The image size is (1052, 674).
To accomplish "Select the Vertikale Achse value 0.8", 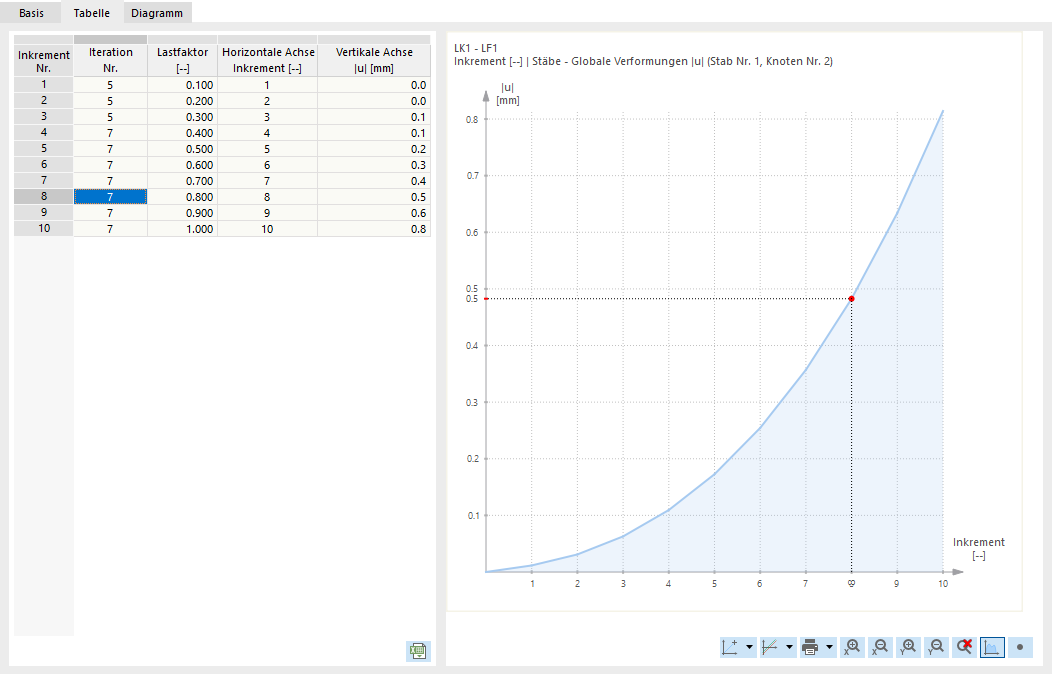I will [421, 228].
